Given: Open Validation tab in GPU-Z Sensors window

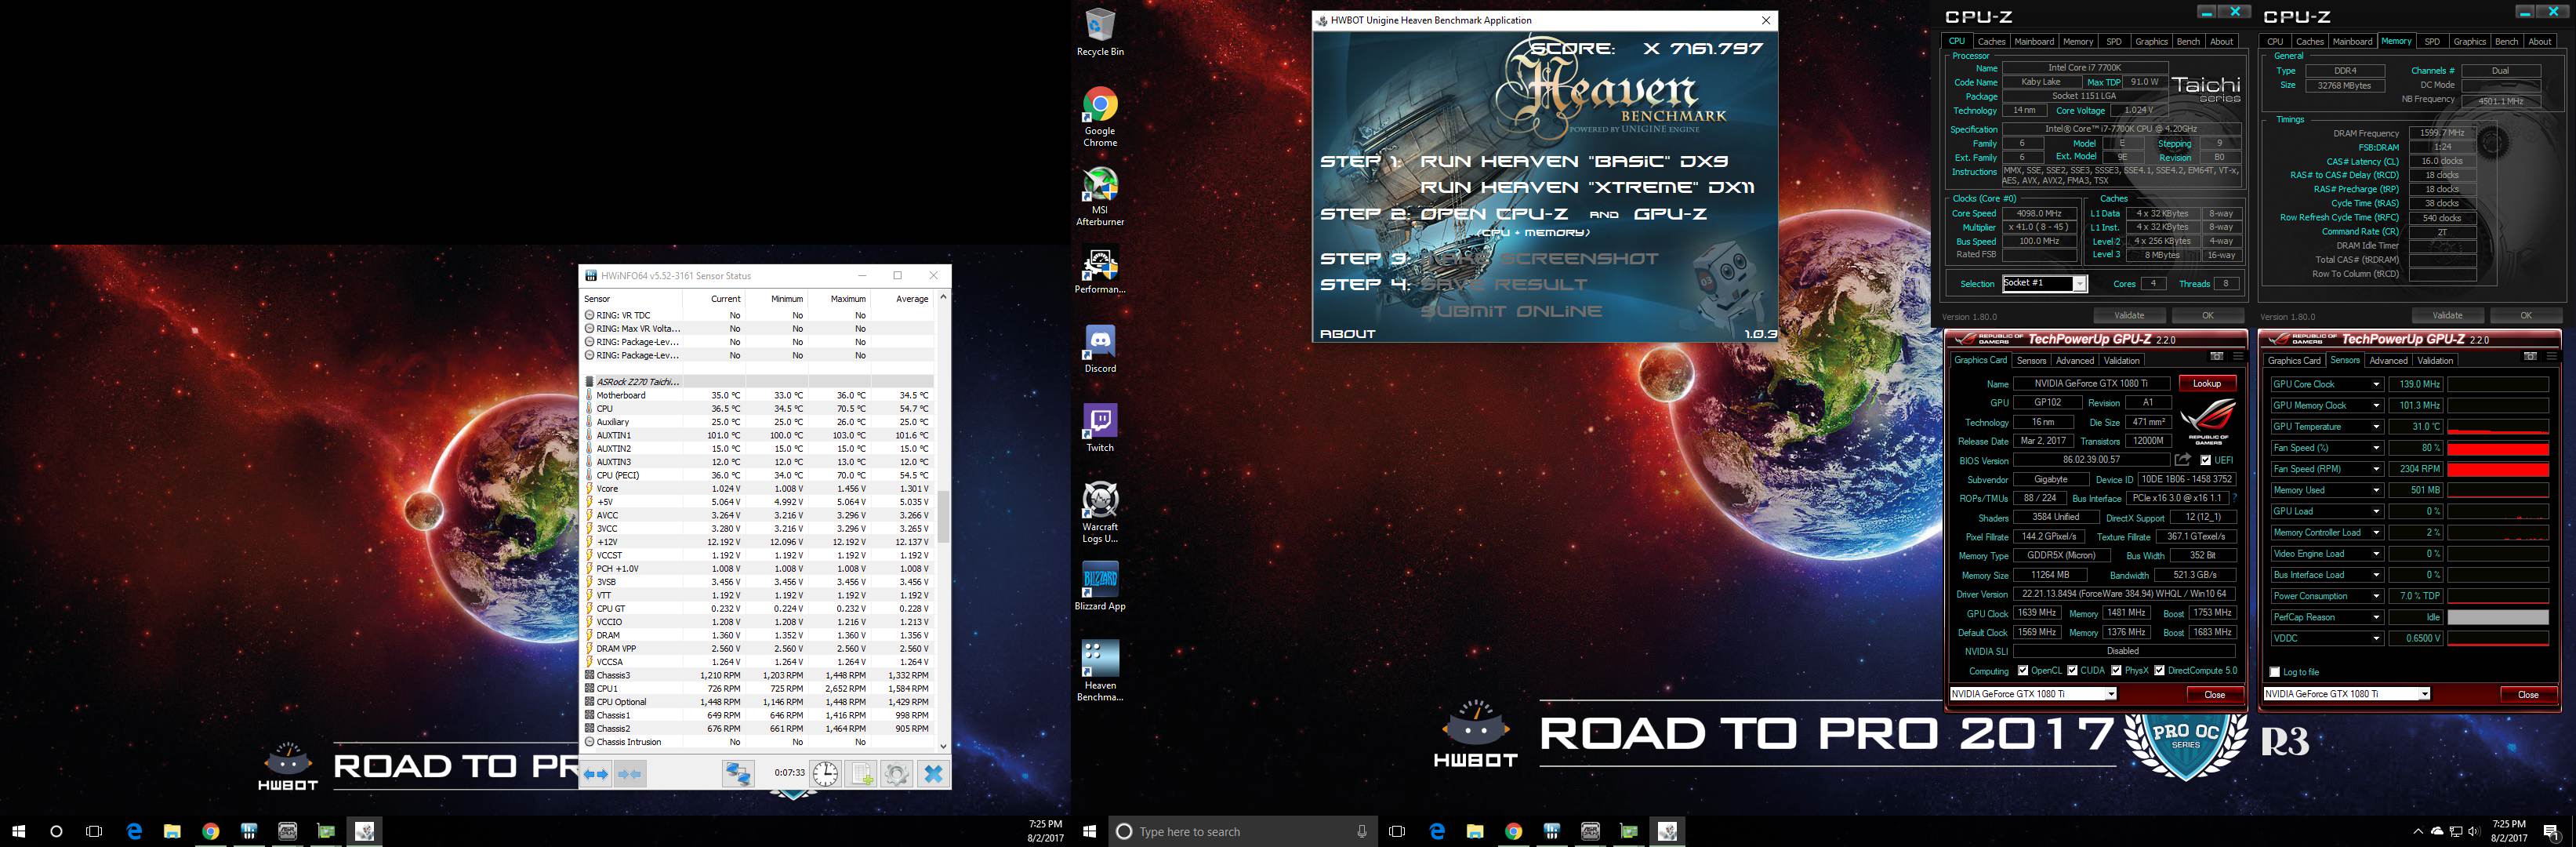Looking at the screenshot, I should tap(2435, 361).
